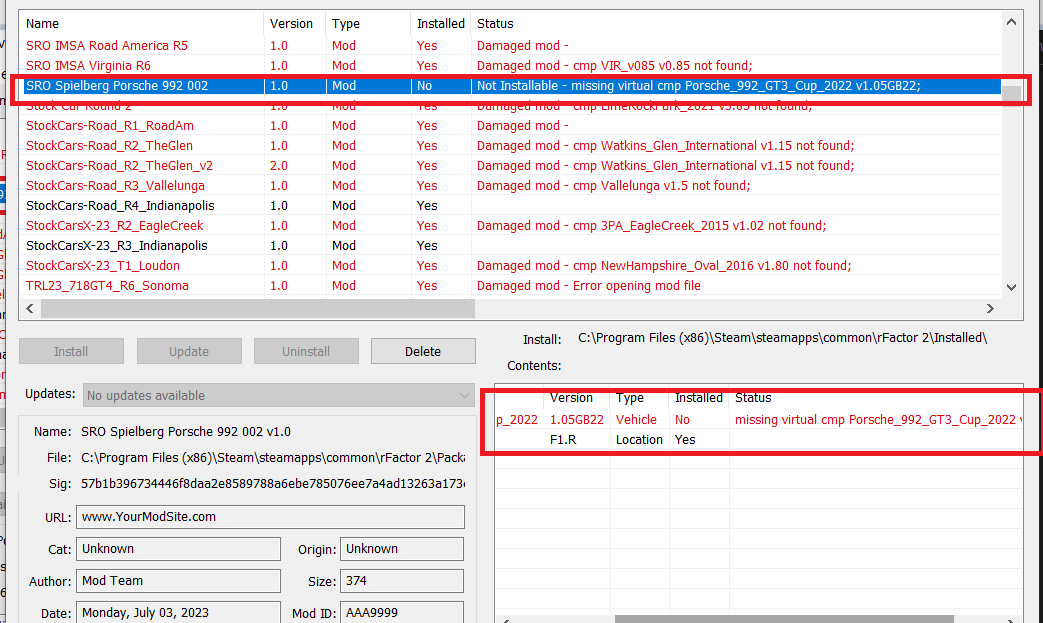
Task: Click the Delete button
Action: pos(422,351)
